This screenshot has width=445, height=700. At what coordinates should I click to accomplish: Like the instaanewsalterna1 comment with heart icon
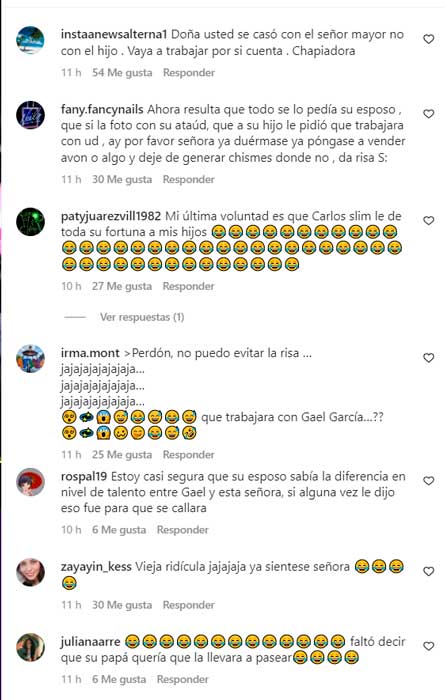coord(428,39)
